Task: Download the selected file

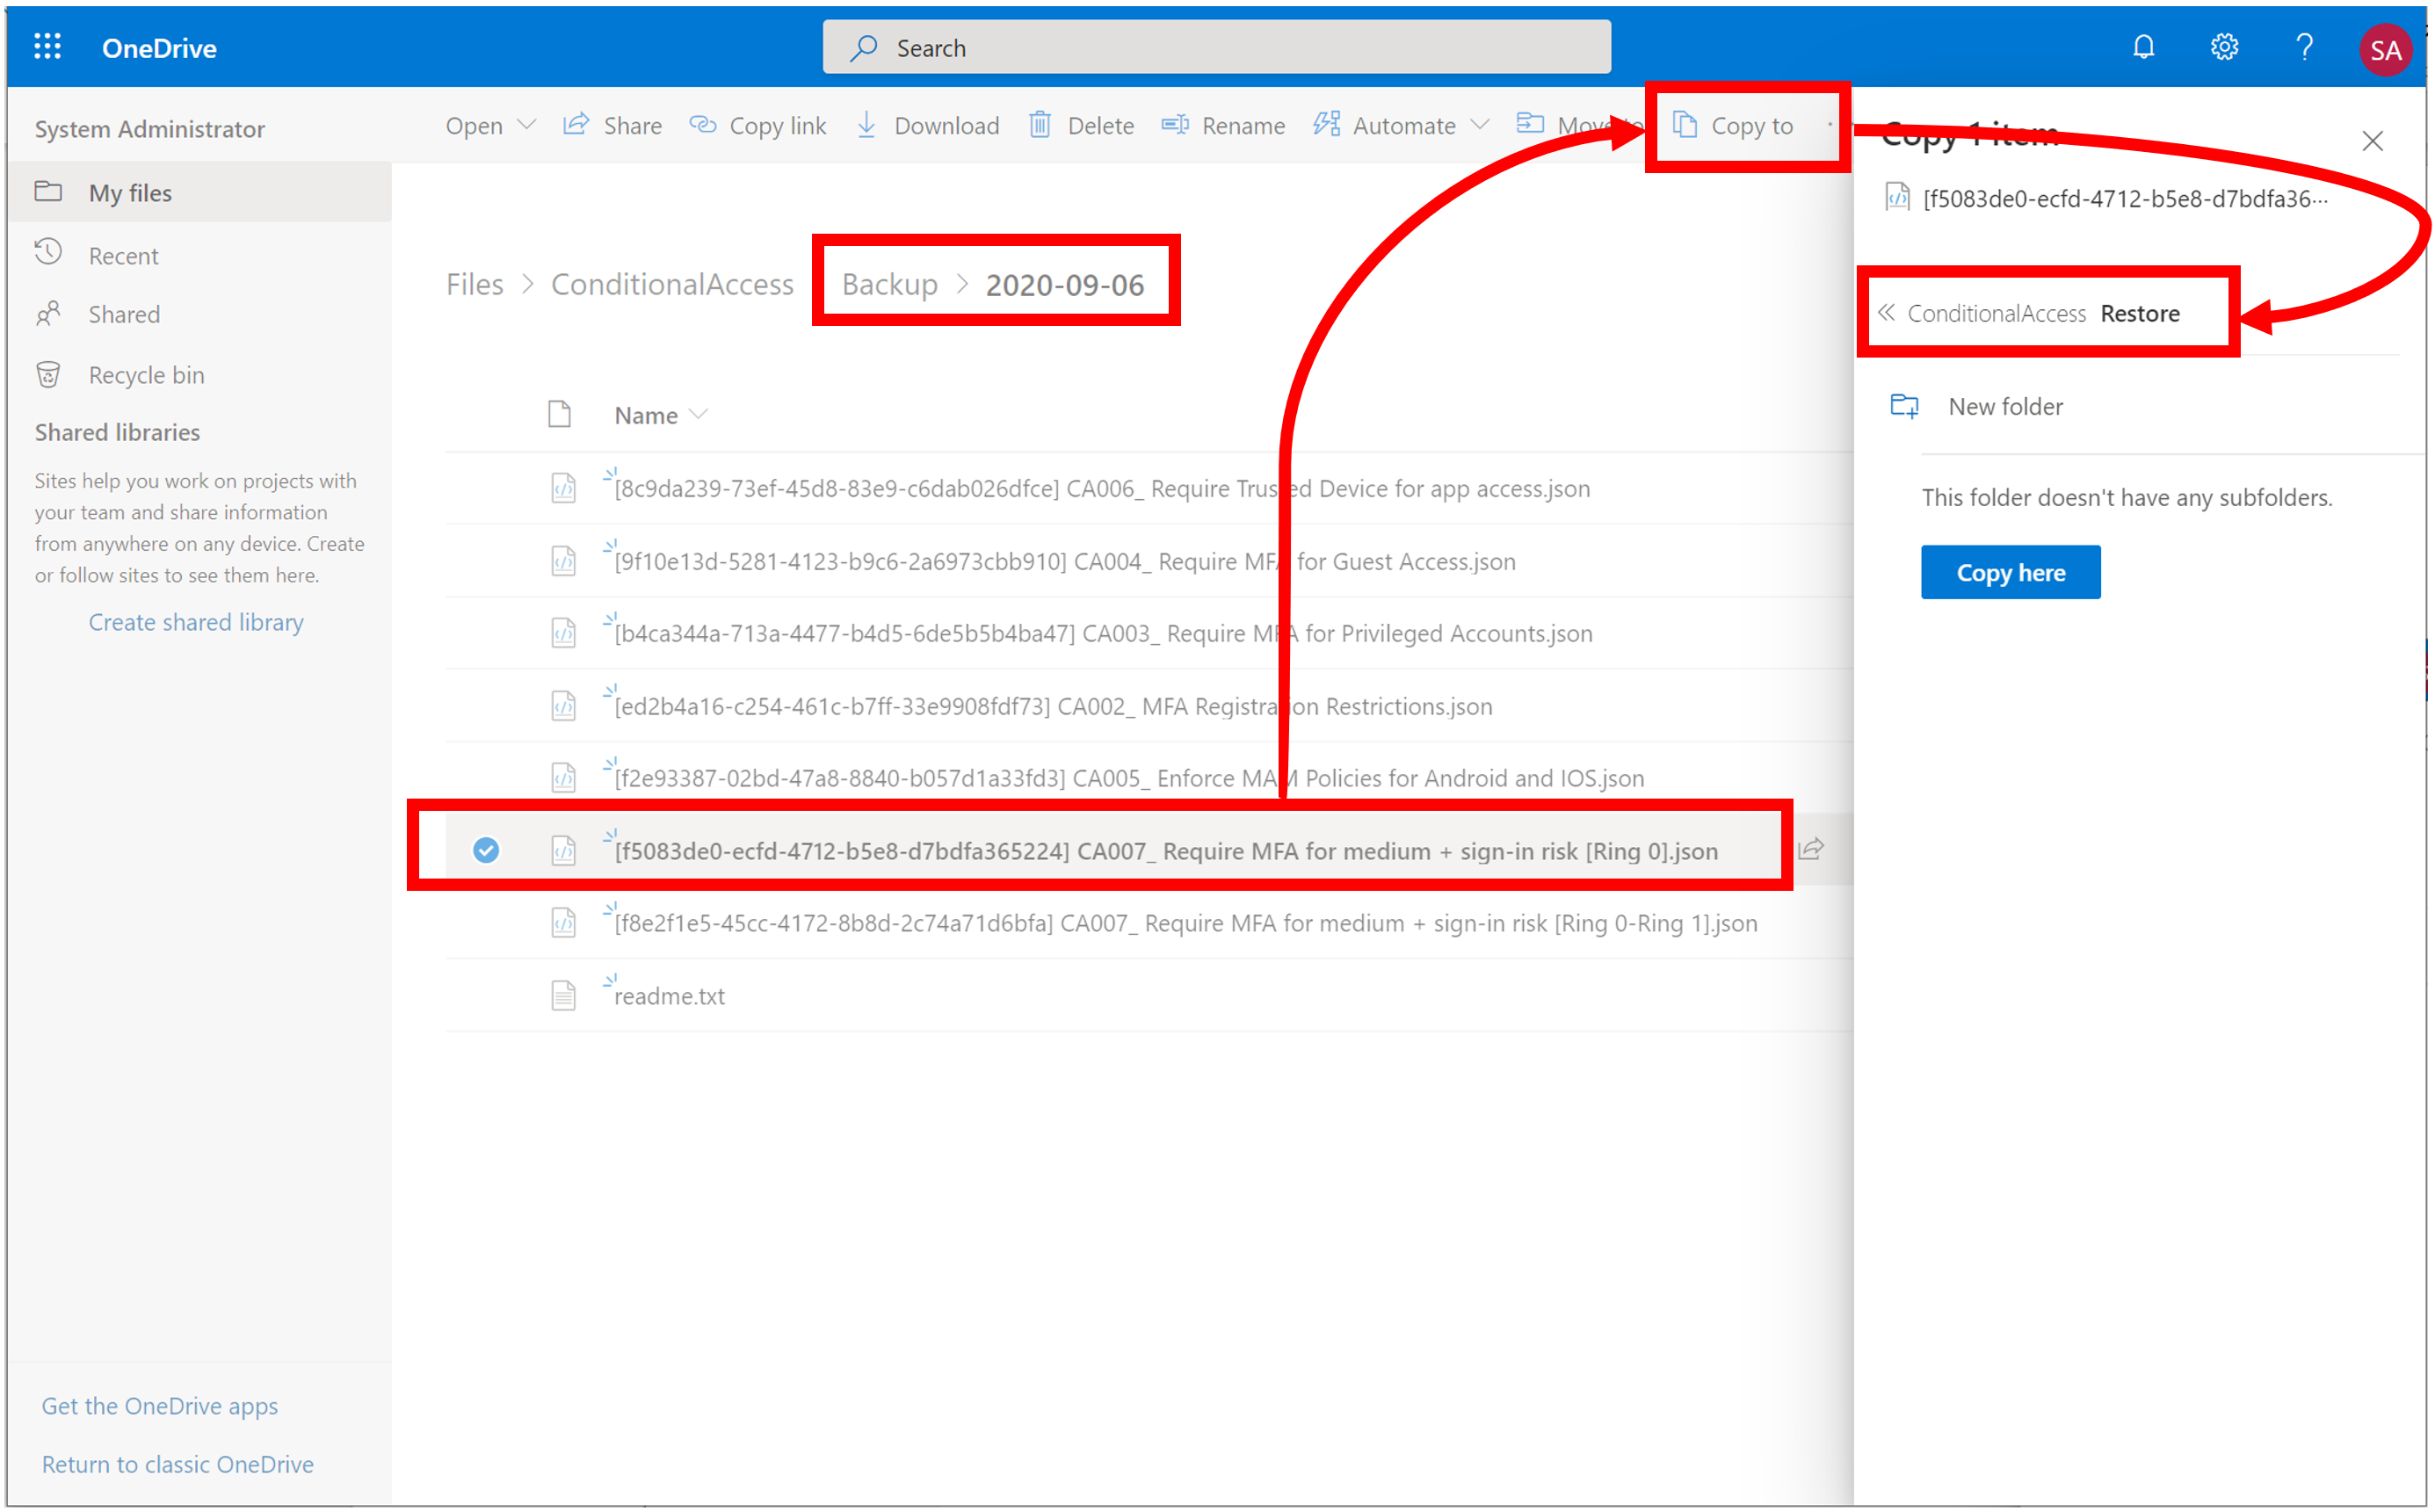Action: click(928, 126)
